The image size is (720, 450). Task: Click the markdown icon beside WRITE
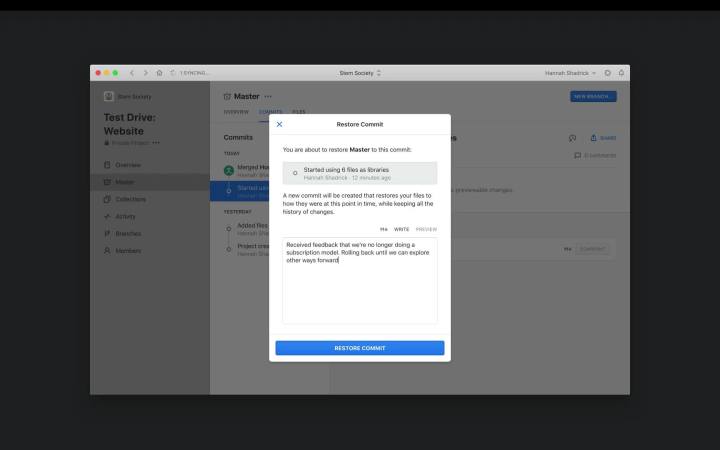[383, 229]
